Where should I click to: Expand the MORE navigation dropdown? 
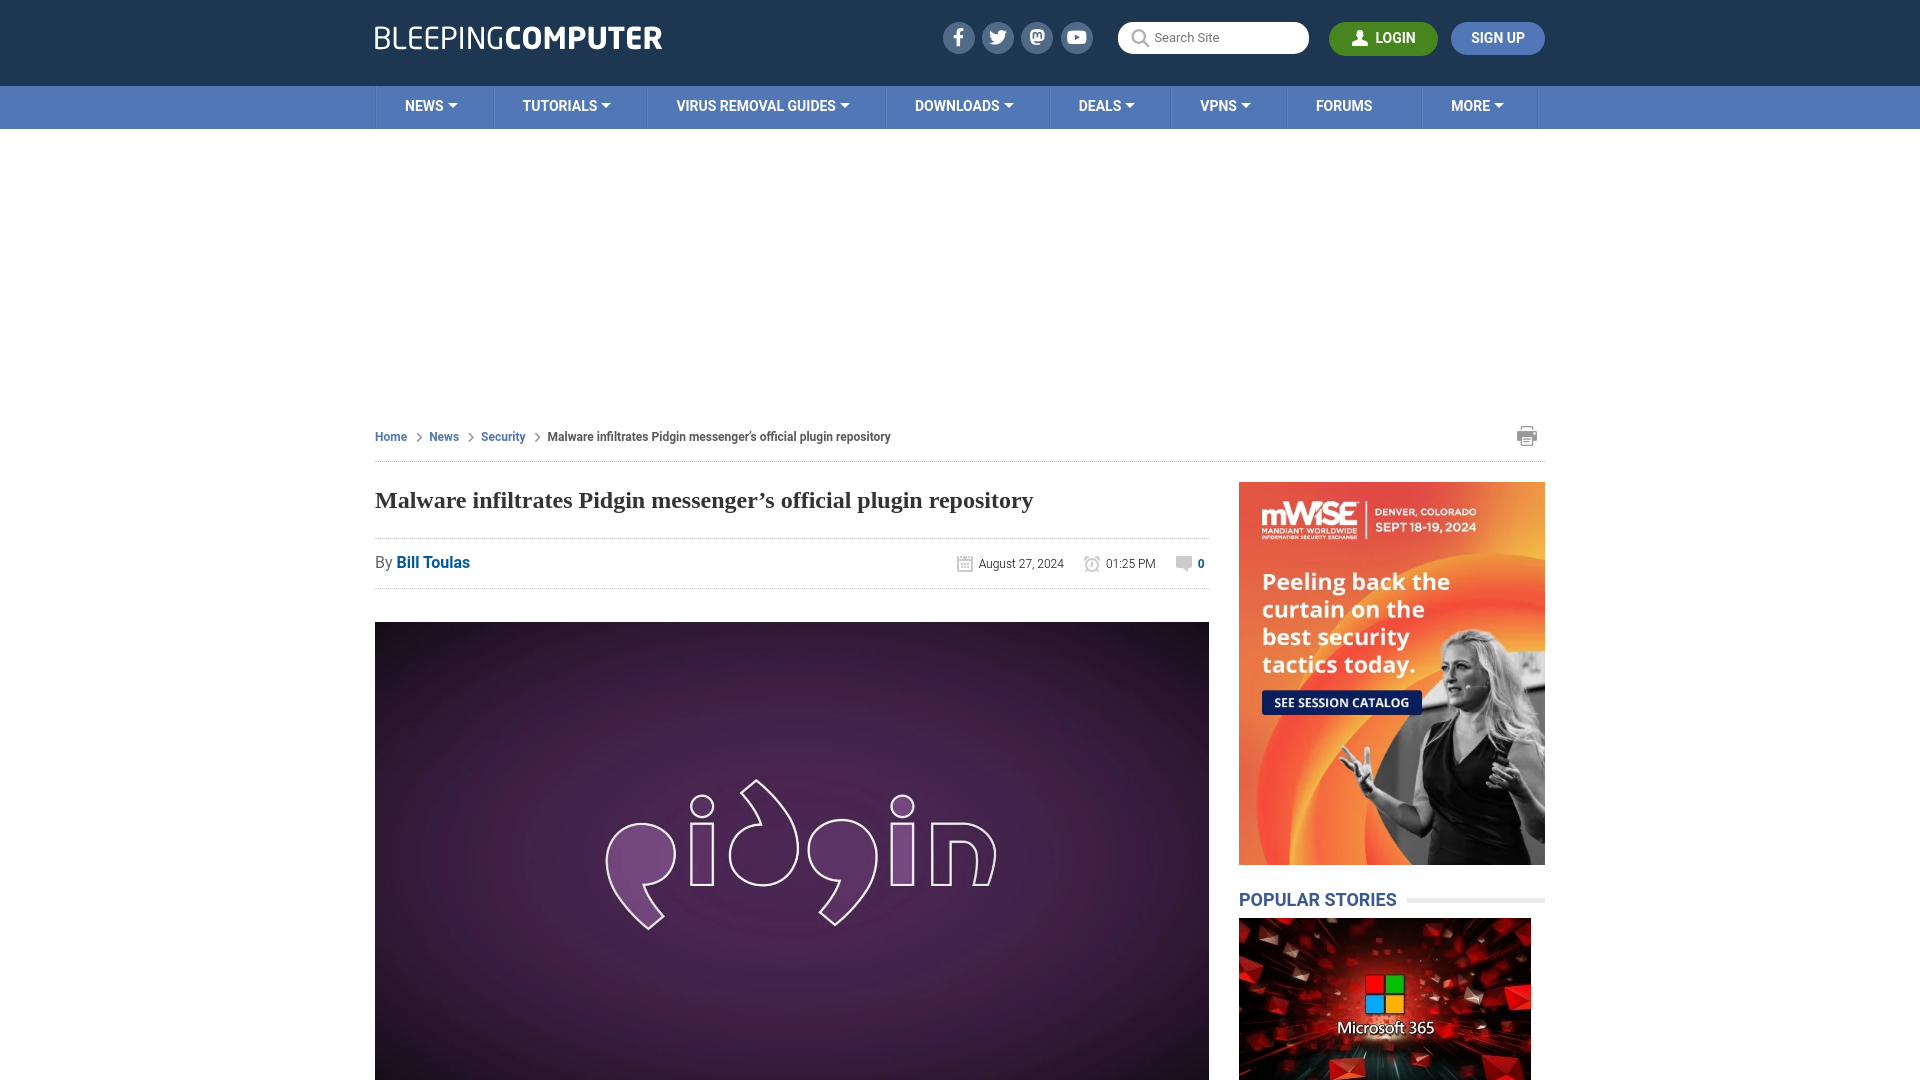[x=1477, y=105]
